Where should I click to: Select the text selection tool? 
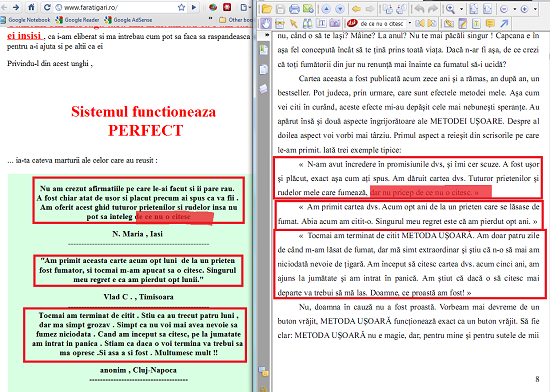click(321, 23)
